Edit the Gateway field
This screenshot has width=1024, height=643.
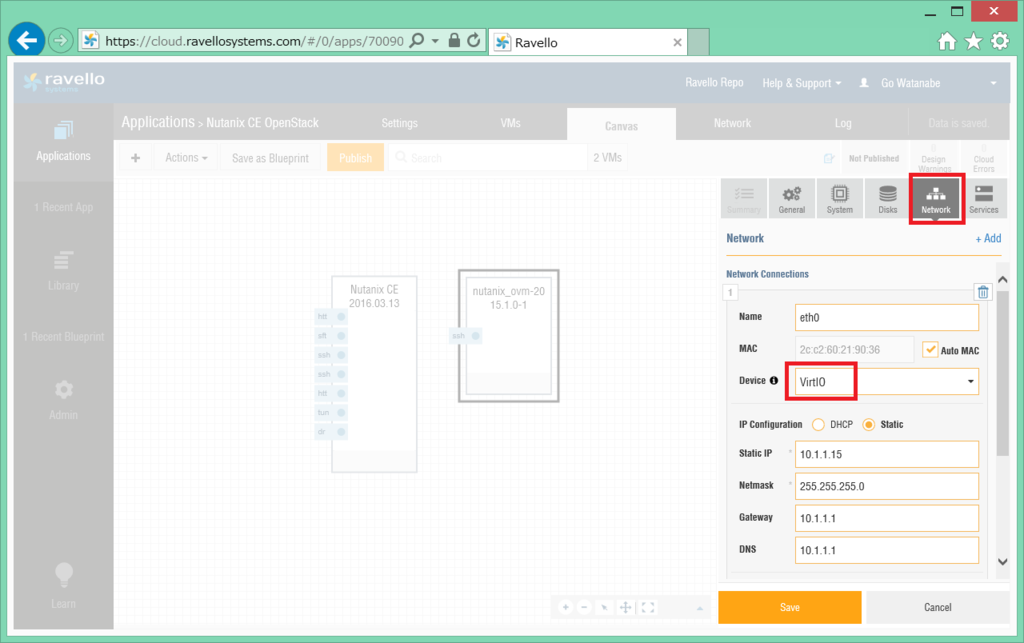(887, 518)
